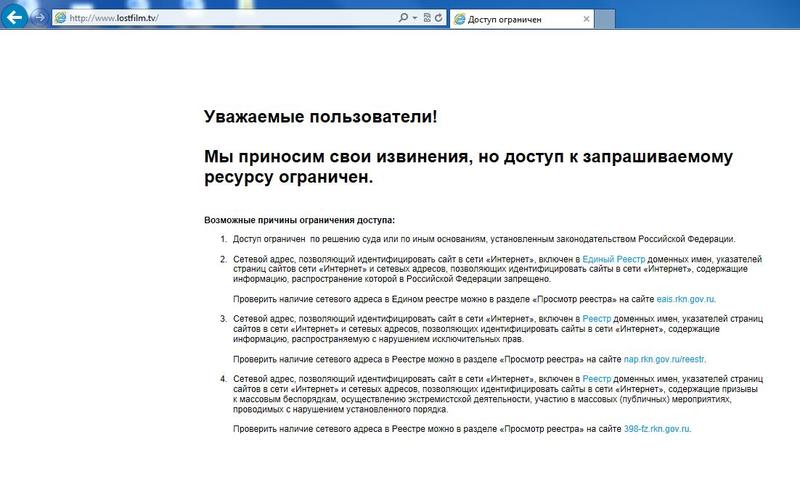Viewport: 800px width, 487px height.
Task: Click the Forward navigation arrow button
Action: point(39,17)
